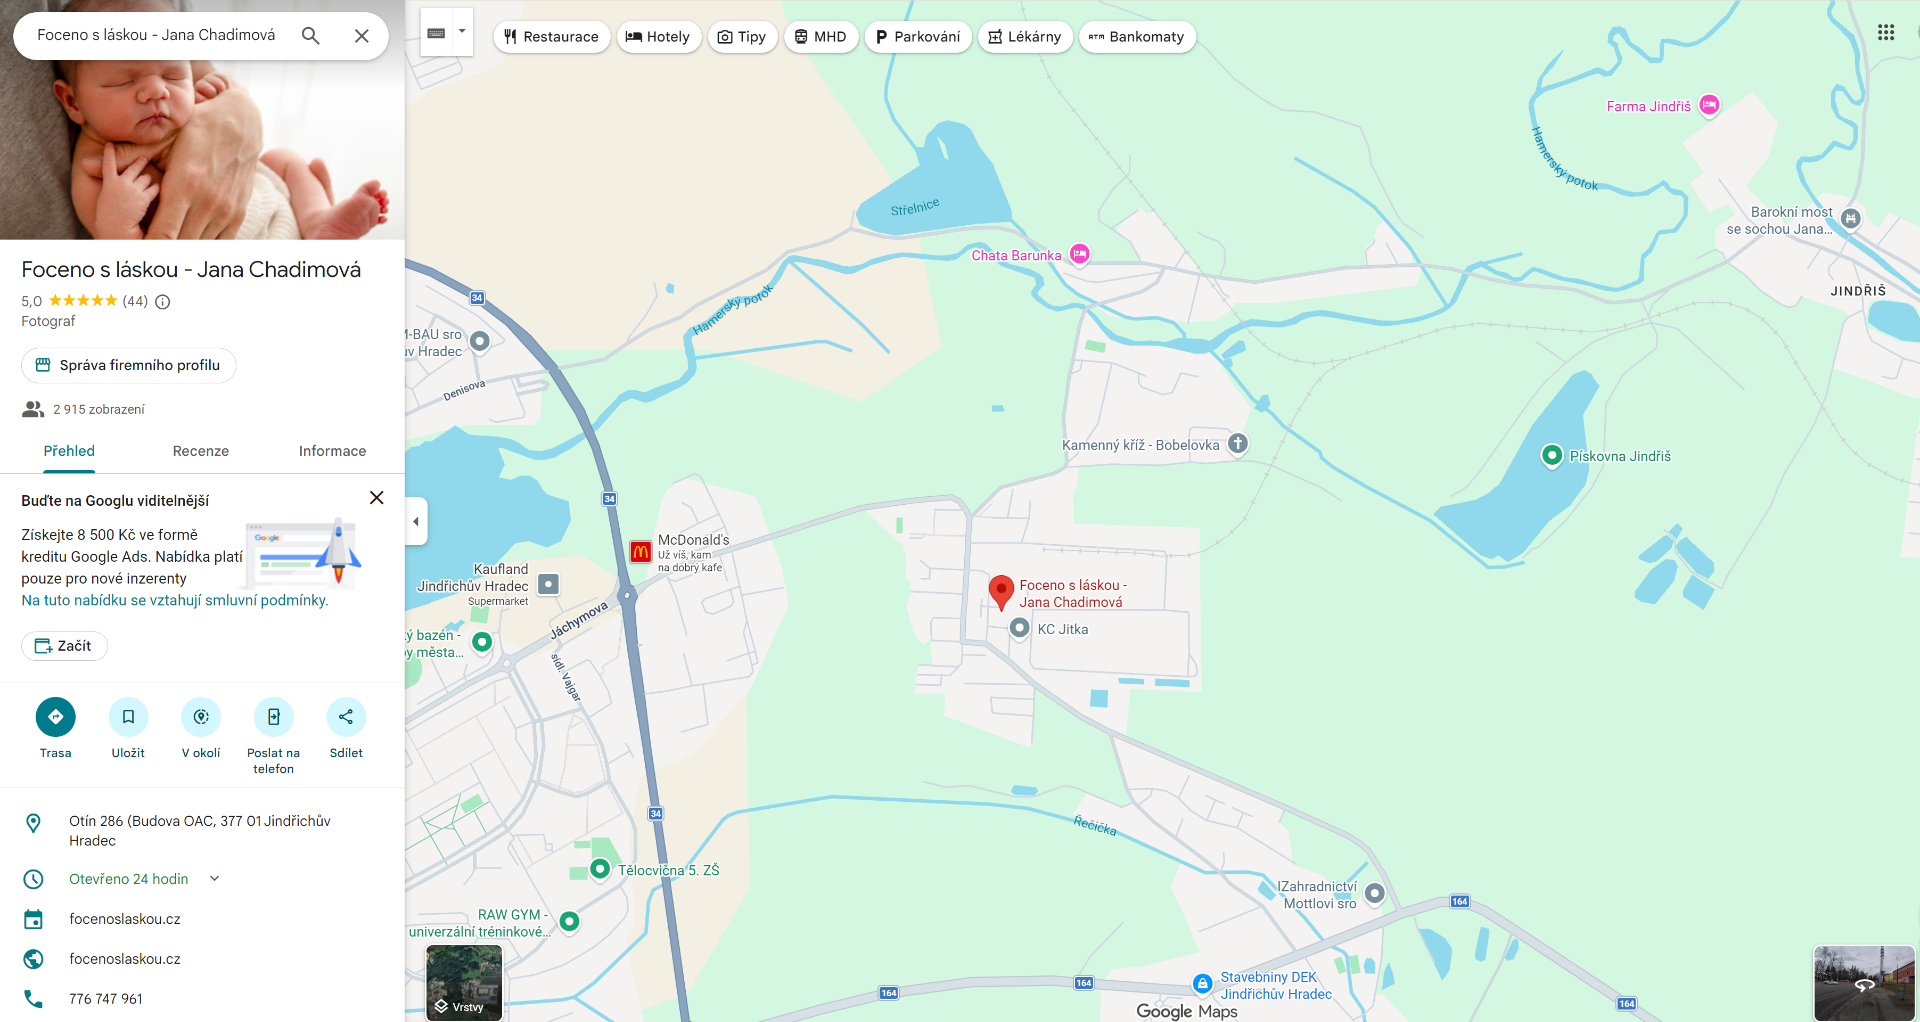The image size is (1920, 1022).
Task: Switch to the Recenze tab
Action: coord(201,451)
